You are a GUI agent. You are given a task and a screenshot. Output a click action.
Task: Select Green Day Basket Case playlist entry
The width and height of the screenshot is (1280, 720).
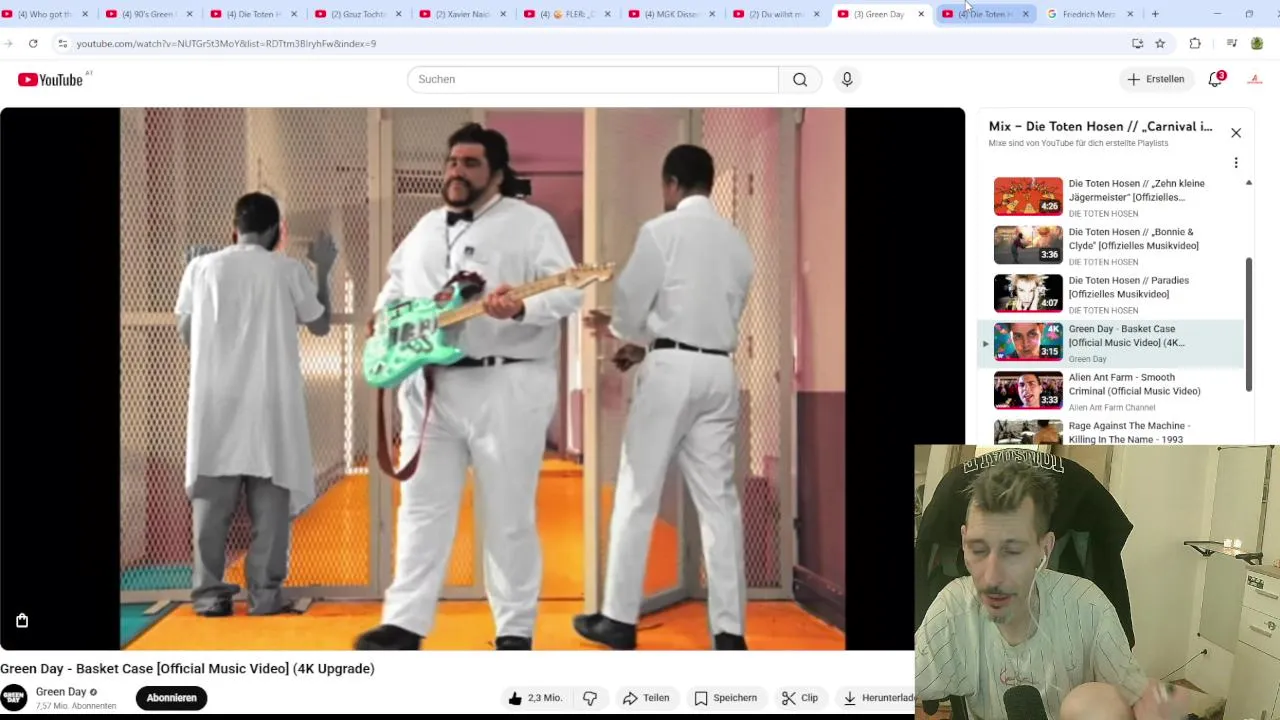click(1110, 343)
